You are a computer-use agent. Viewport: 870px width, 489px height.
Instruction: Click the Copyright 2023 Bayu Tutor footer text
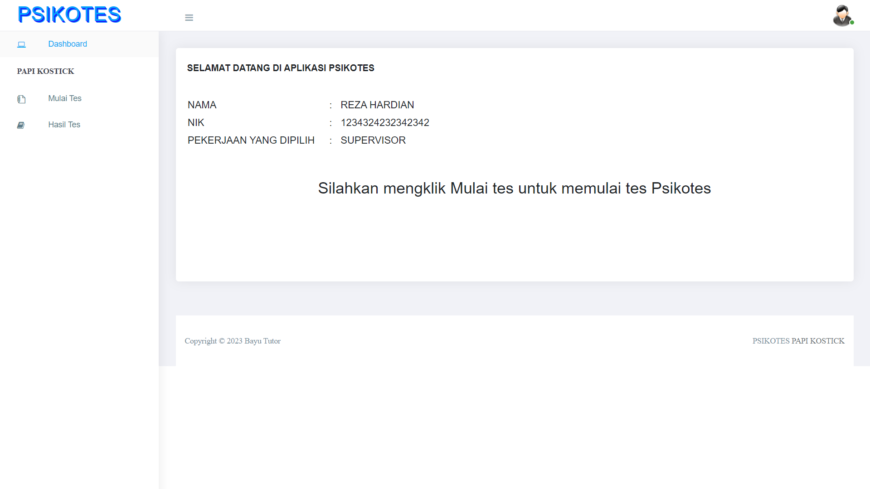click(x=232, y=341)
